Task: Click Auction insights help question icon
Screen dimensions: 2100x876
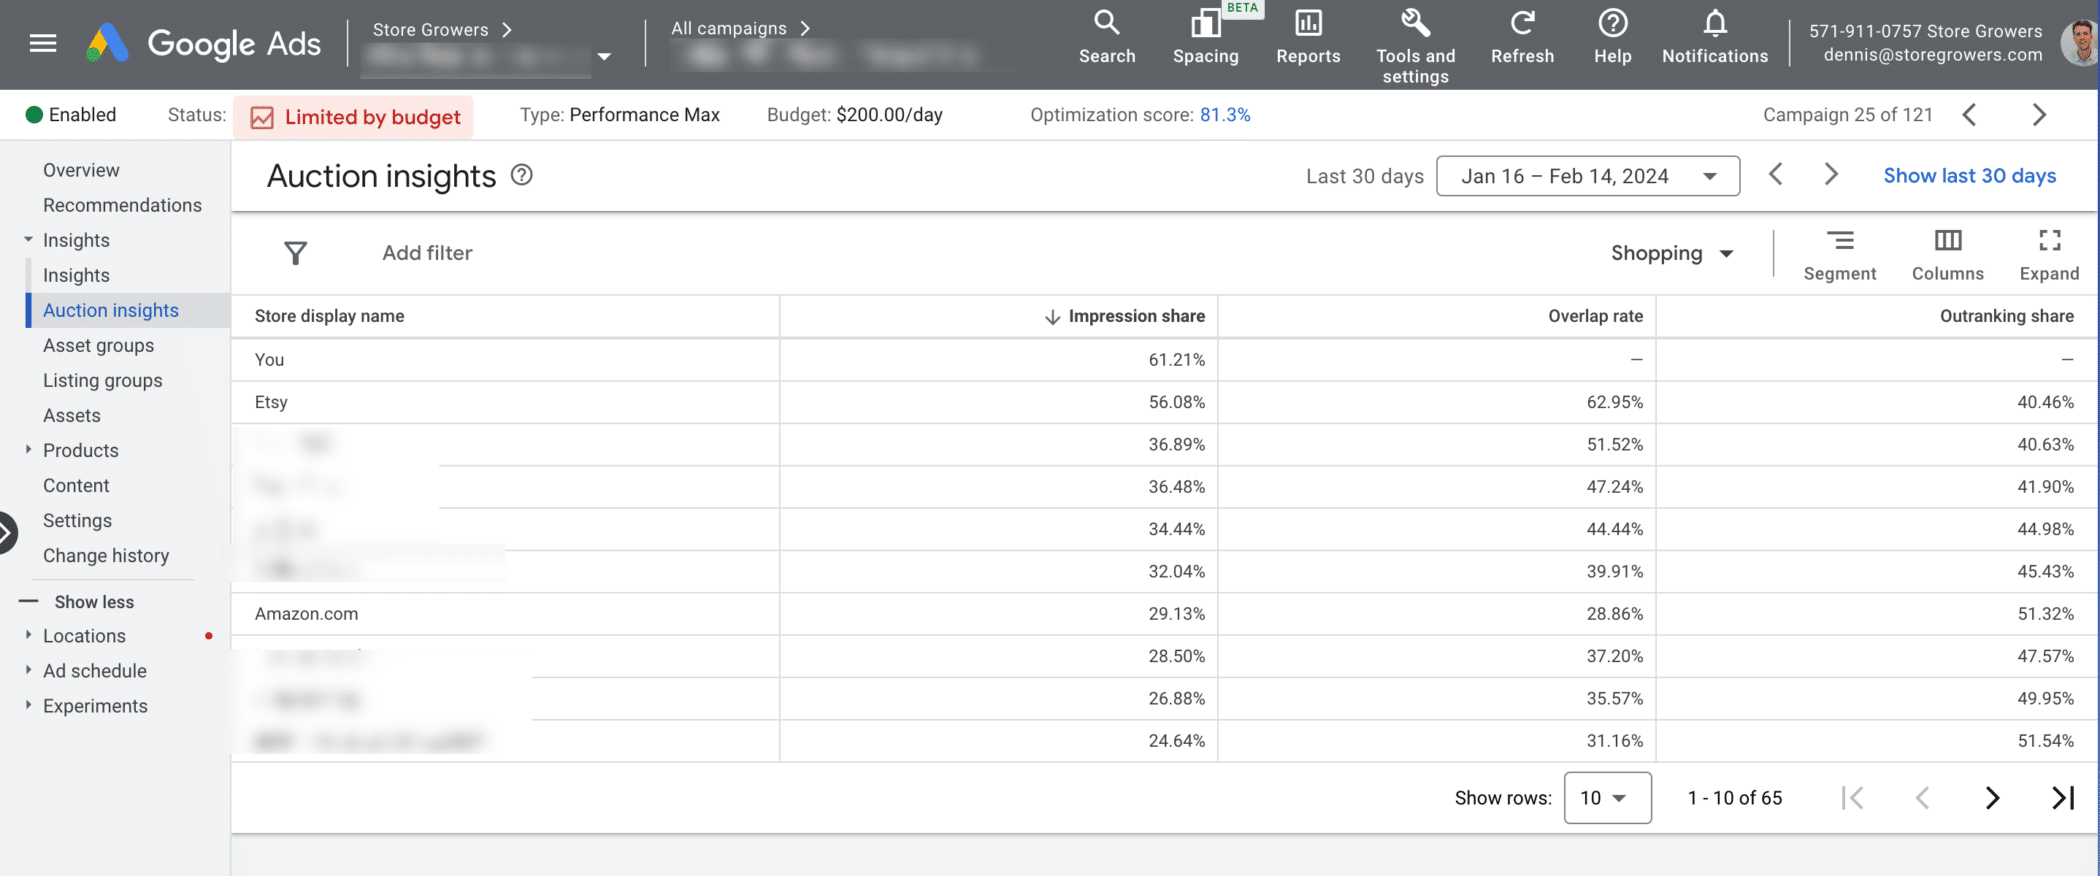Action: [x=522, y=175]
